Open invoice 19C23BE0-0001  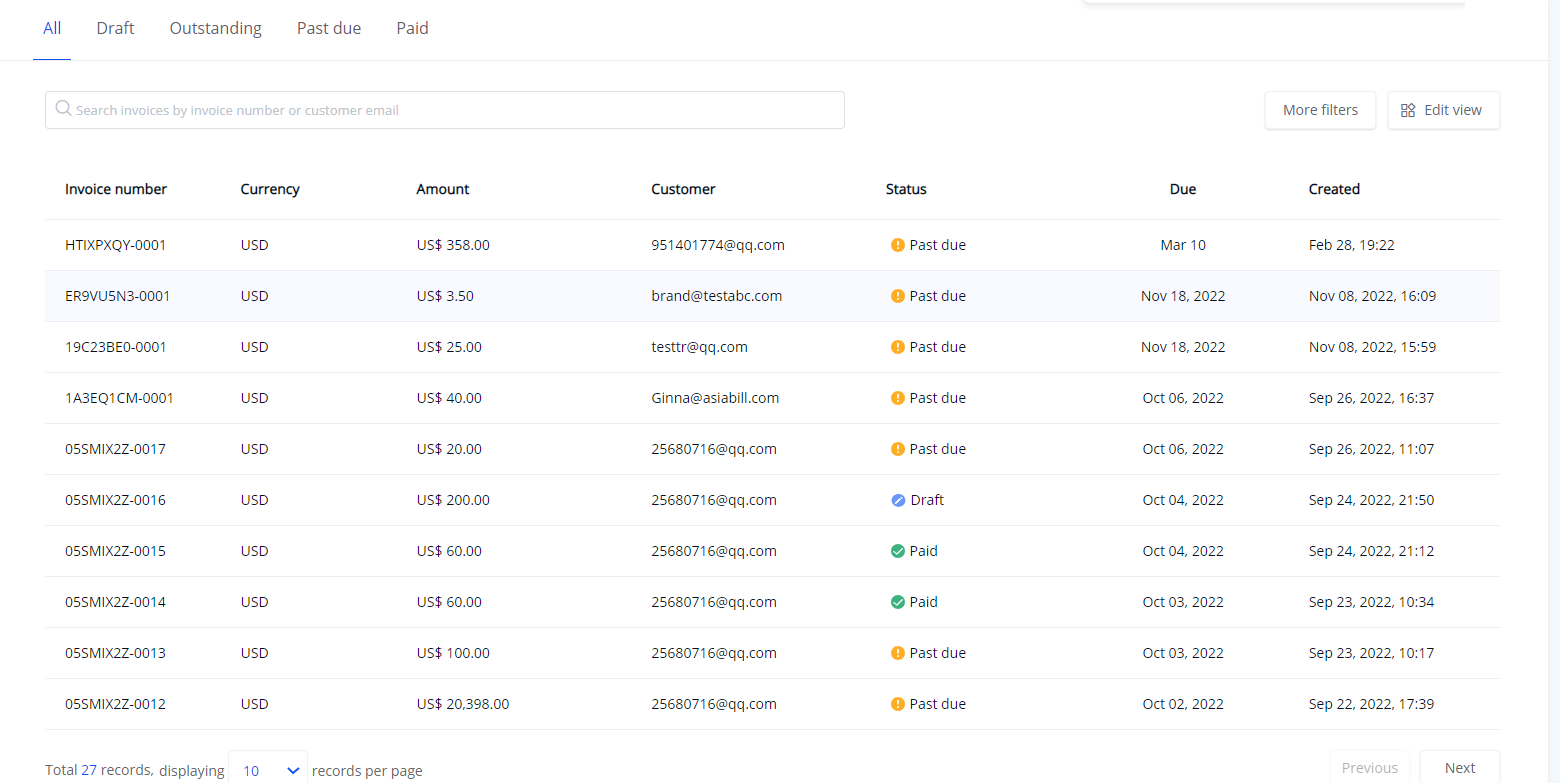(115, 347)
